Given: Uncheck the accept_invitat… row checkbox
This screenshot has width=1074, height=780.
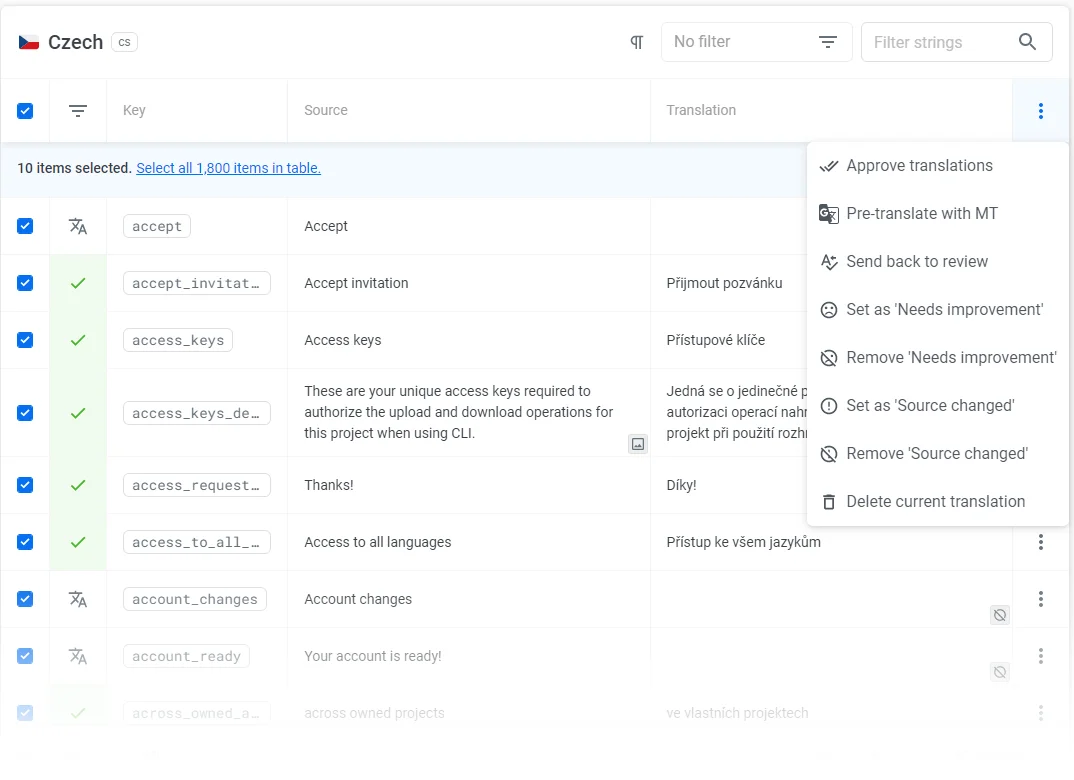Looking at the screenshot, I should [25, 283].
